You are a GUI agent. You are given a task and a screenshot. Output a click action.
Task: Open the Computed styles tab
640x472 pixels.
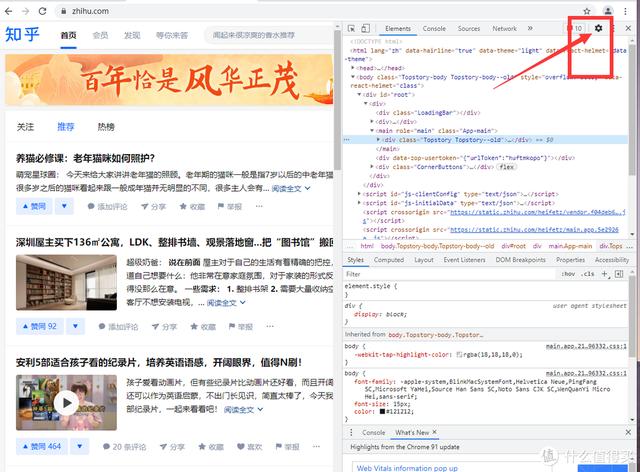point(388,260)
